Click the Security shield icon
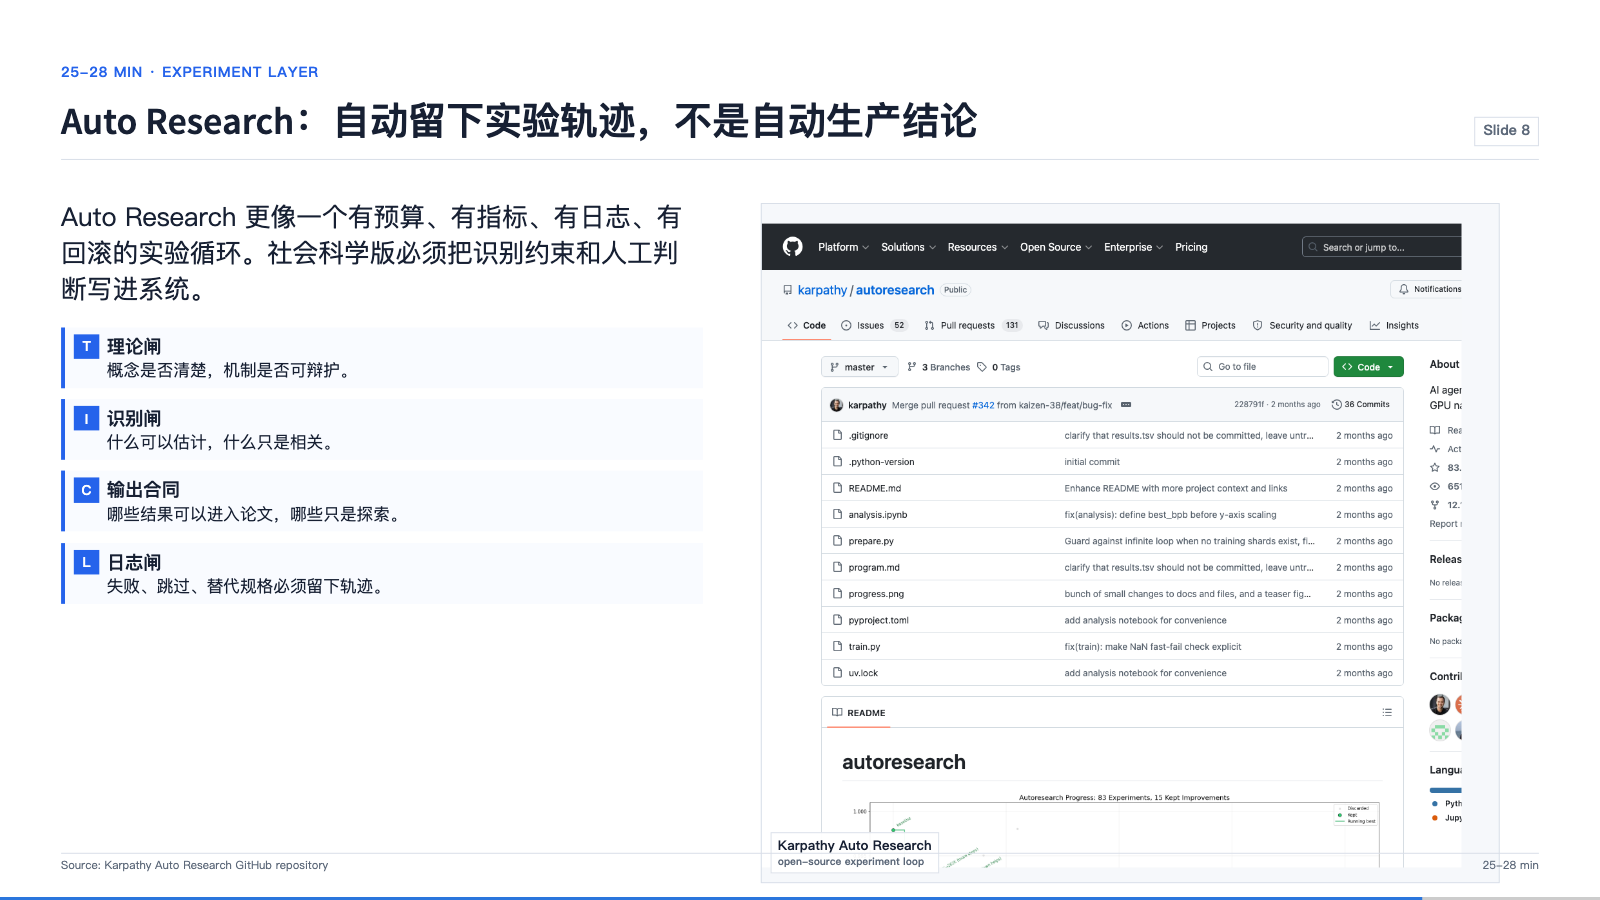Image resolution: width=1600 pixels, height=900 pixels. click(x=1258, y=326)
